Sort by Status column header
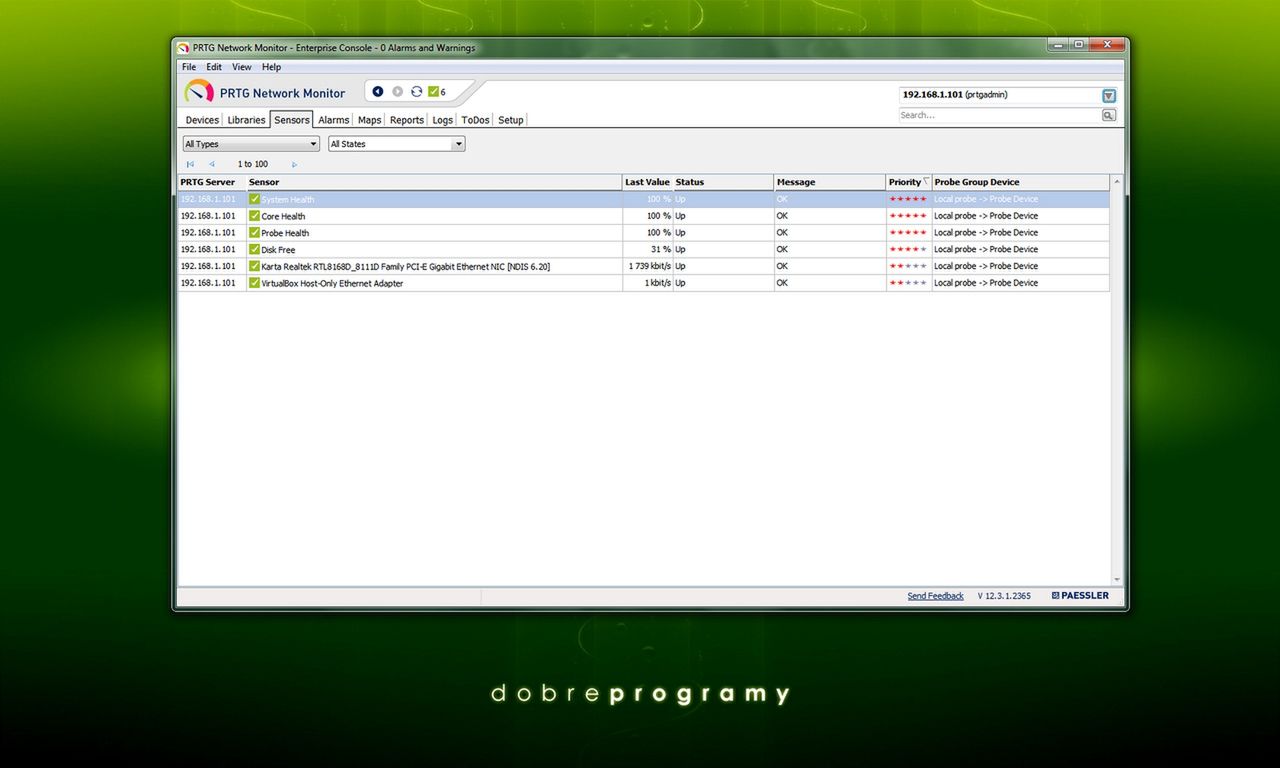The height and width of the screenshot is (768, 1280). pos(723,182)
